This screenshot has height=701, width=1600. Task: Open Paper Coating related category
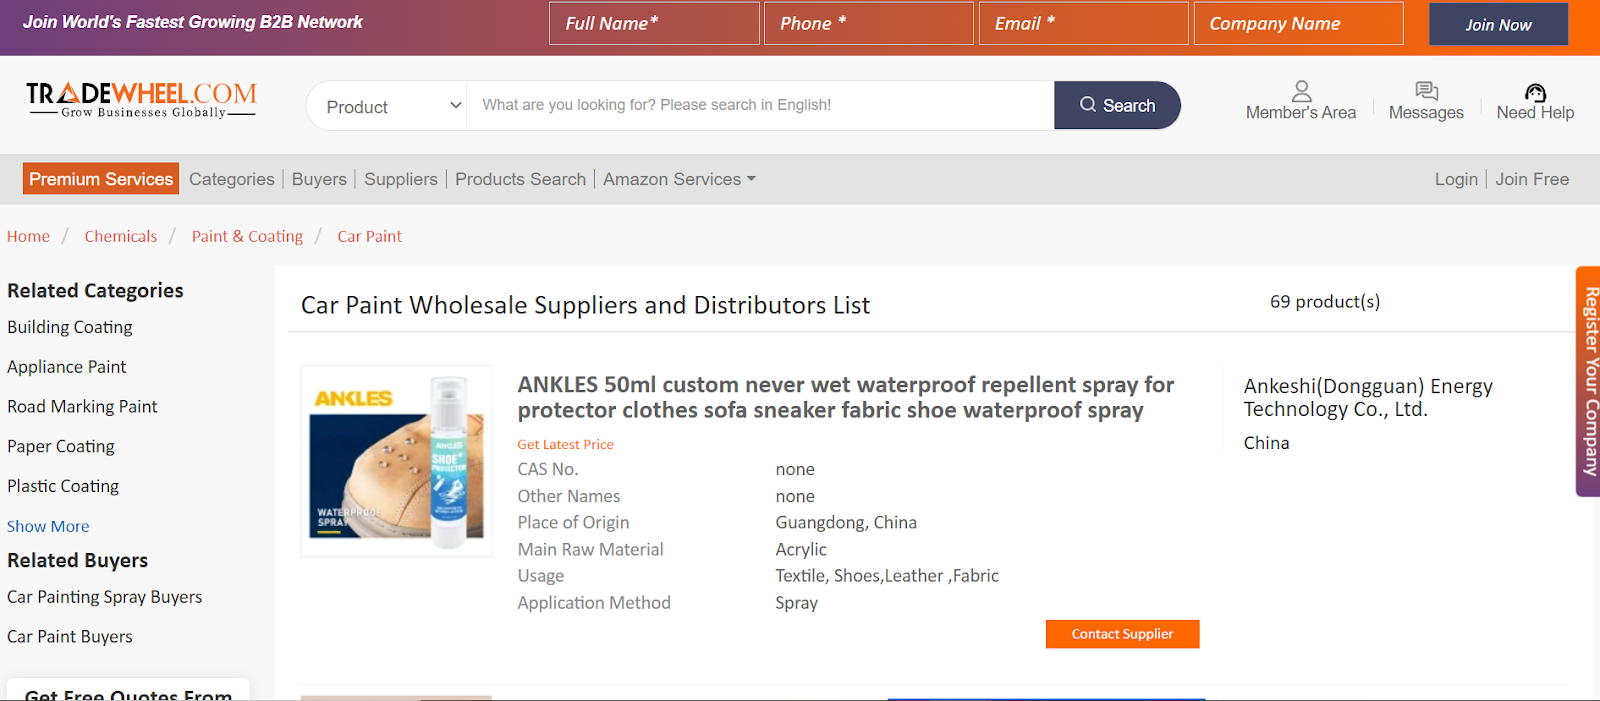[x=61, y=446]
